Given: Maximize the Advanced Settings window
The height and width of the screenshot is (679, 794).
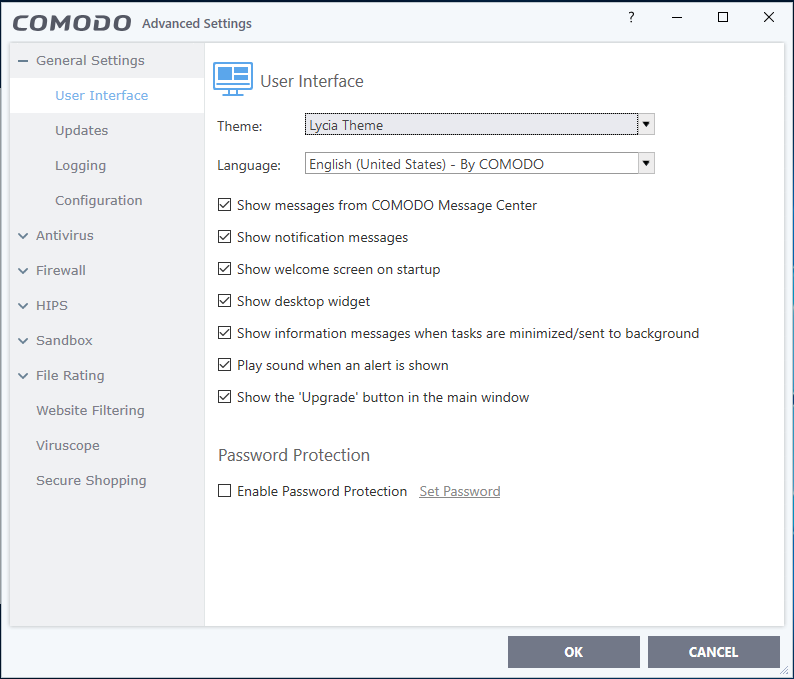Looking at the screenshot, I should point(723,18).
